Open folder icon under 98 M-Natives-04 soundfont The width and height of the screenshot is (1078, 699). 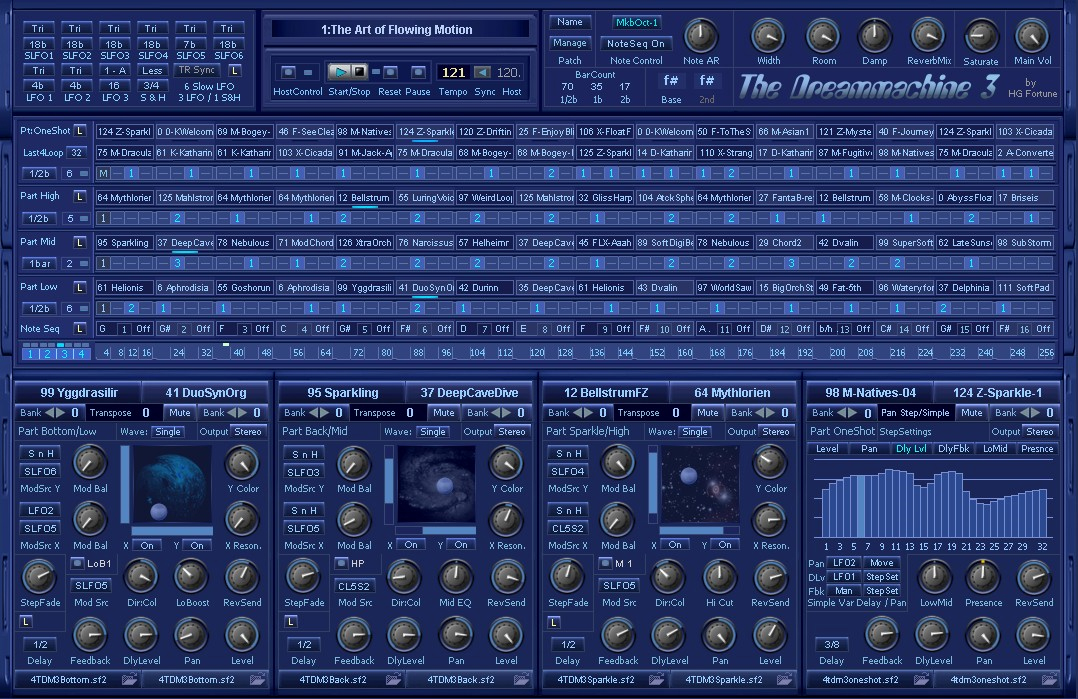pos(921,680)
